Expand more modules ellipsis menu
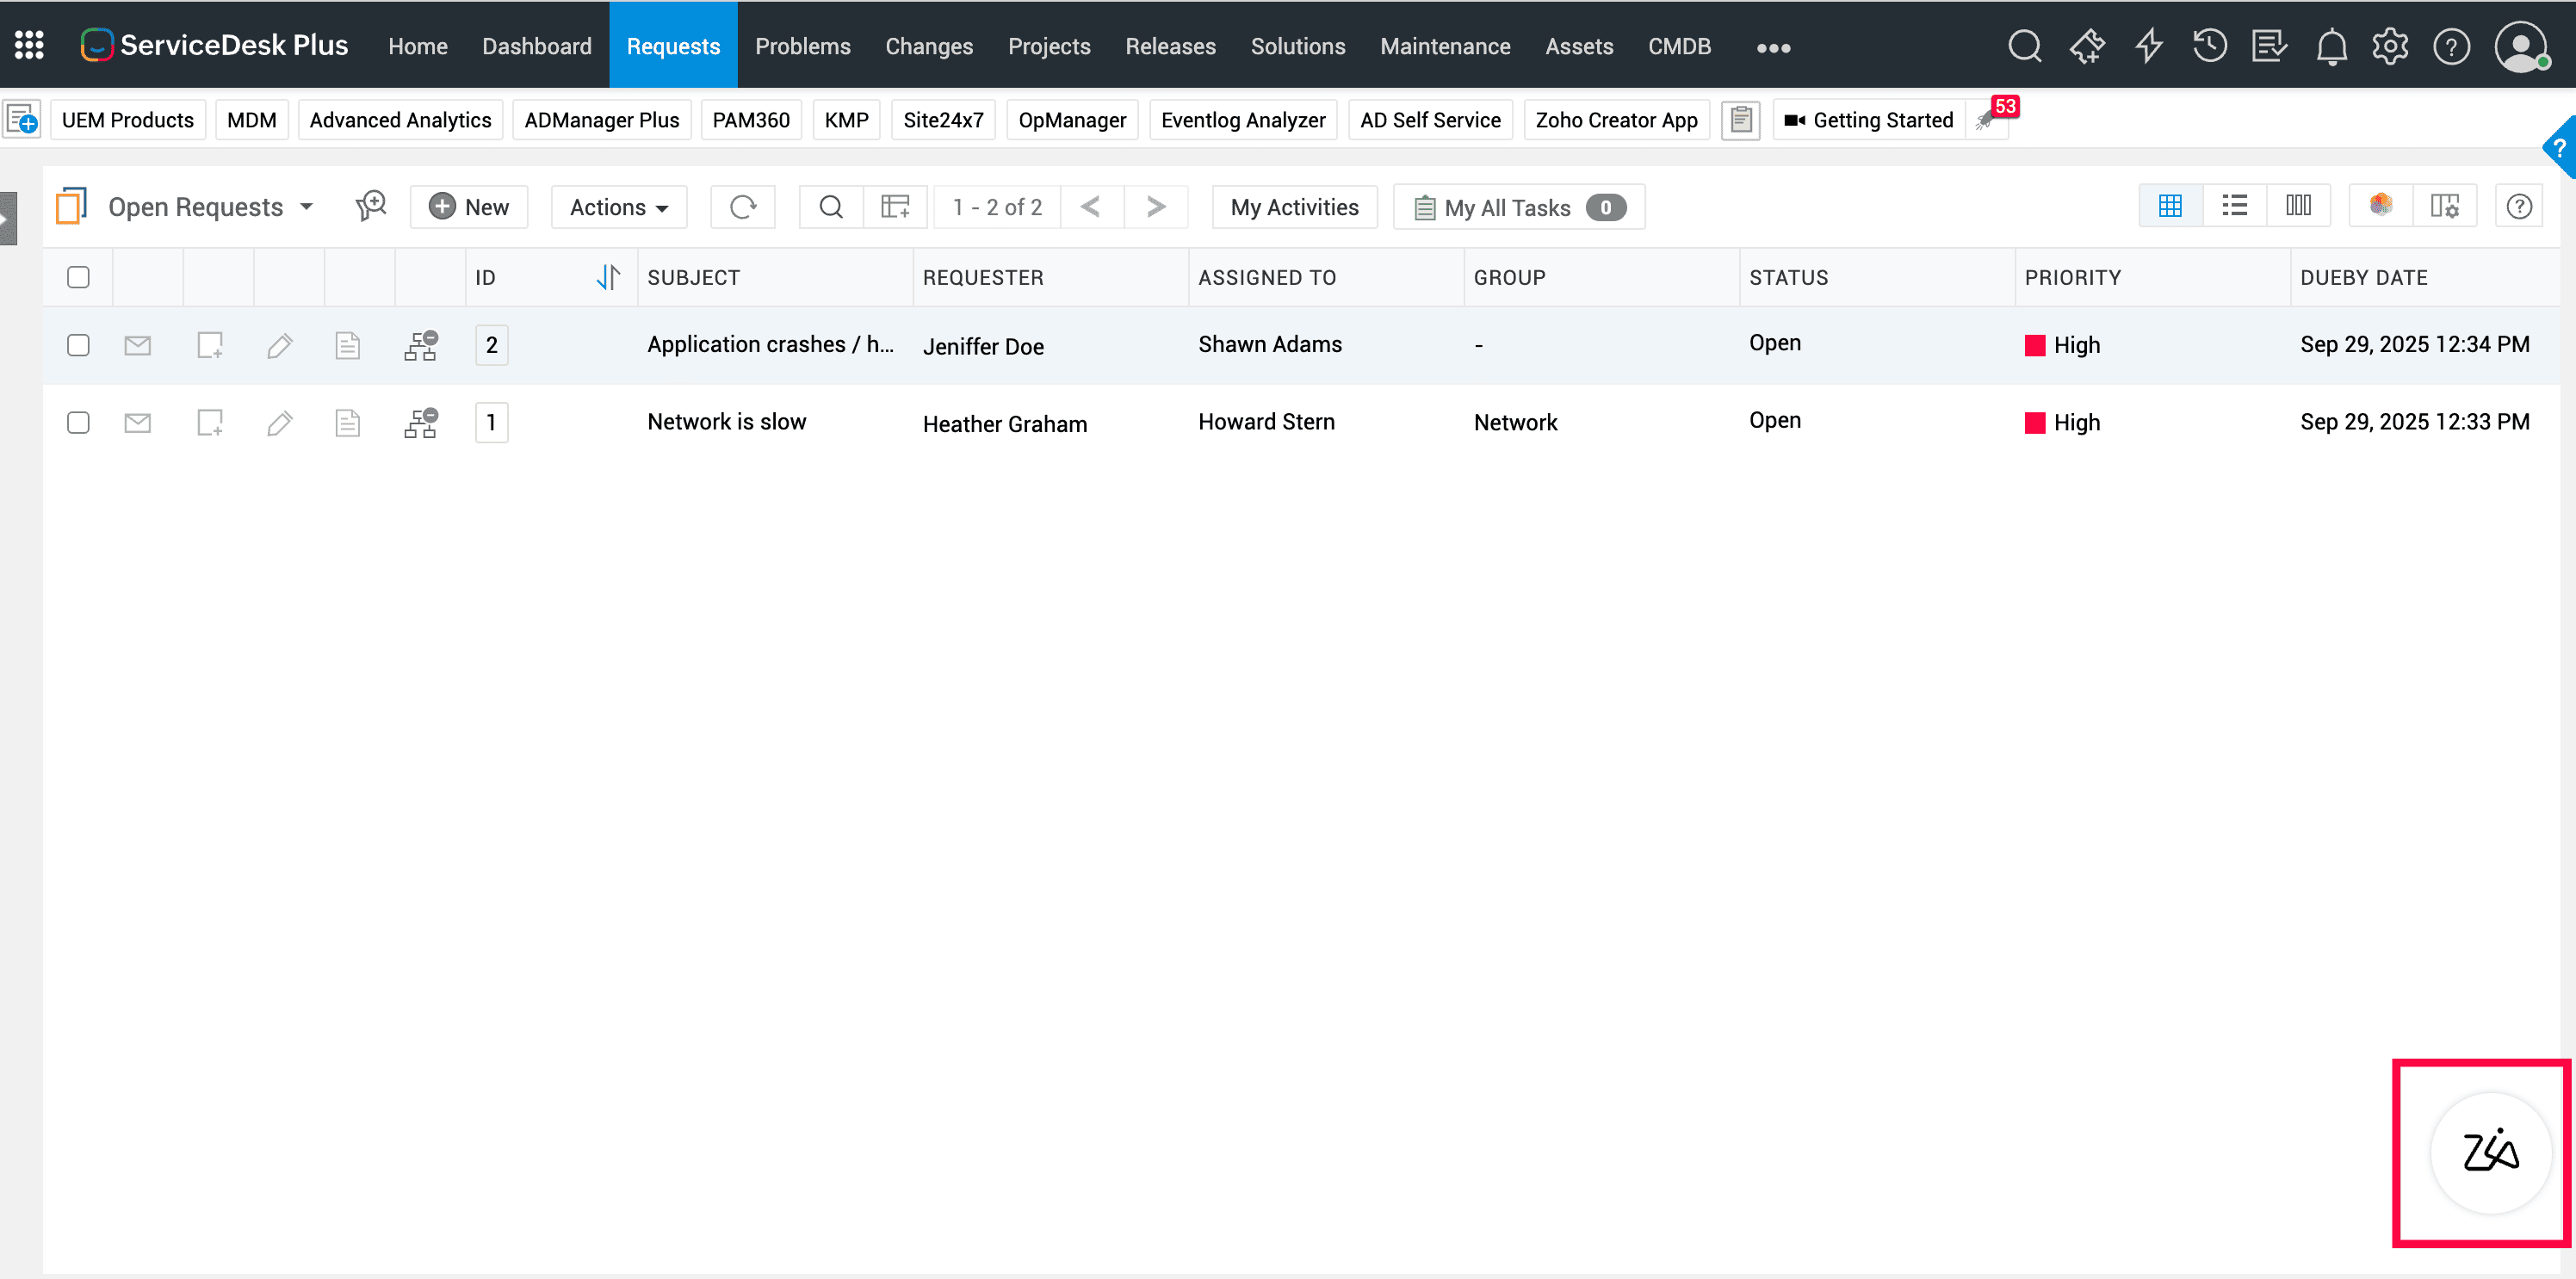2576x1279 pixels. click(1773, 47)
